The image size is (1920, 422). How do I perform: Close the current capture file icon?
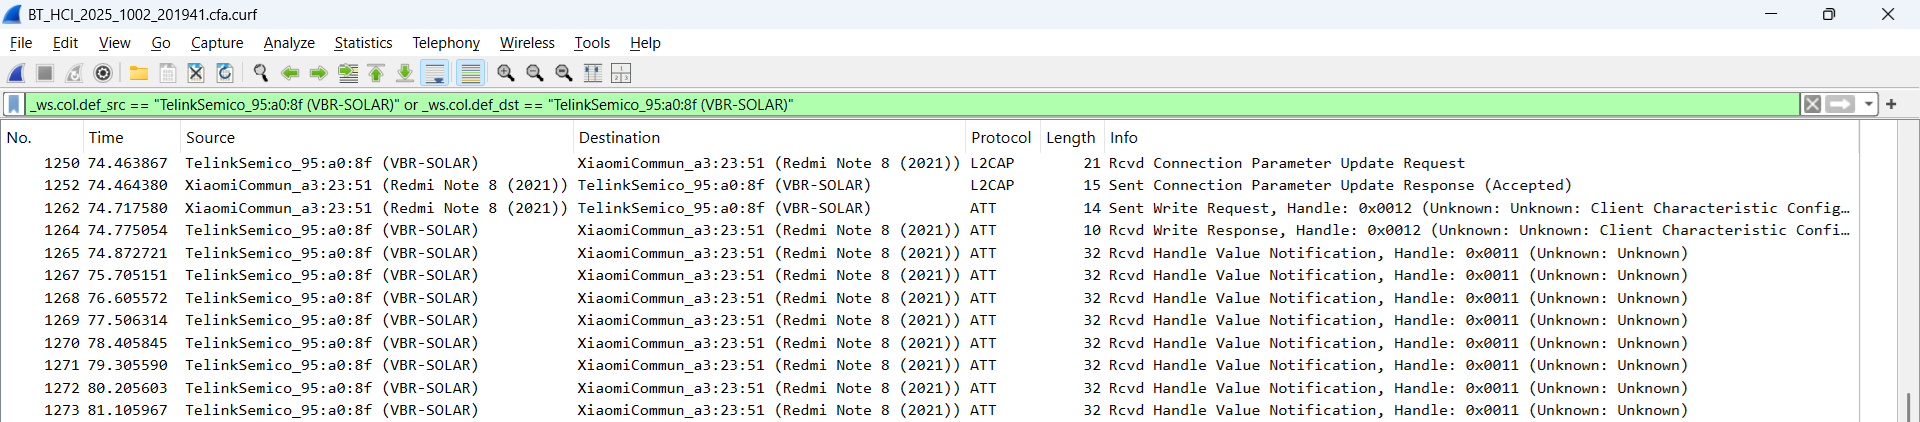coord(196,73)
